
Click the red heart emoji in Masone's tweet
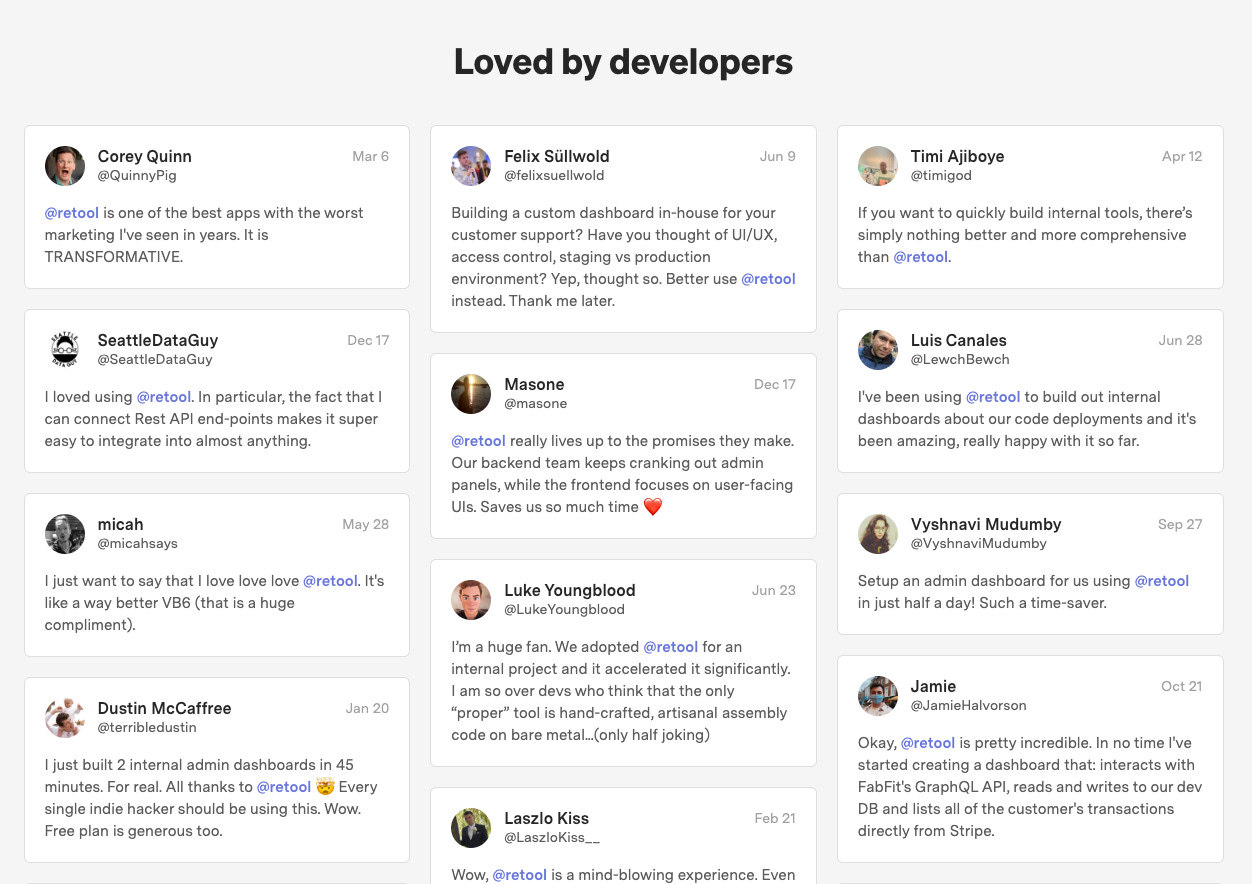point(653,507)
